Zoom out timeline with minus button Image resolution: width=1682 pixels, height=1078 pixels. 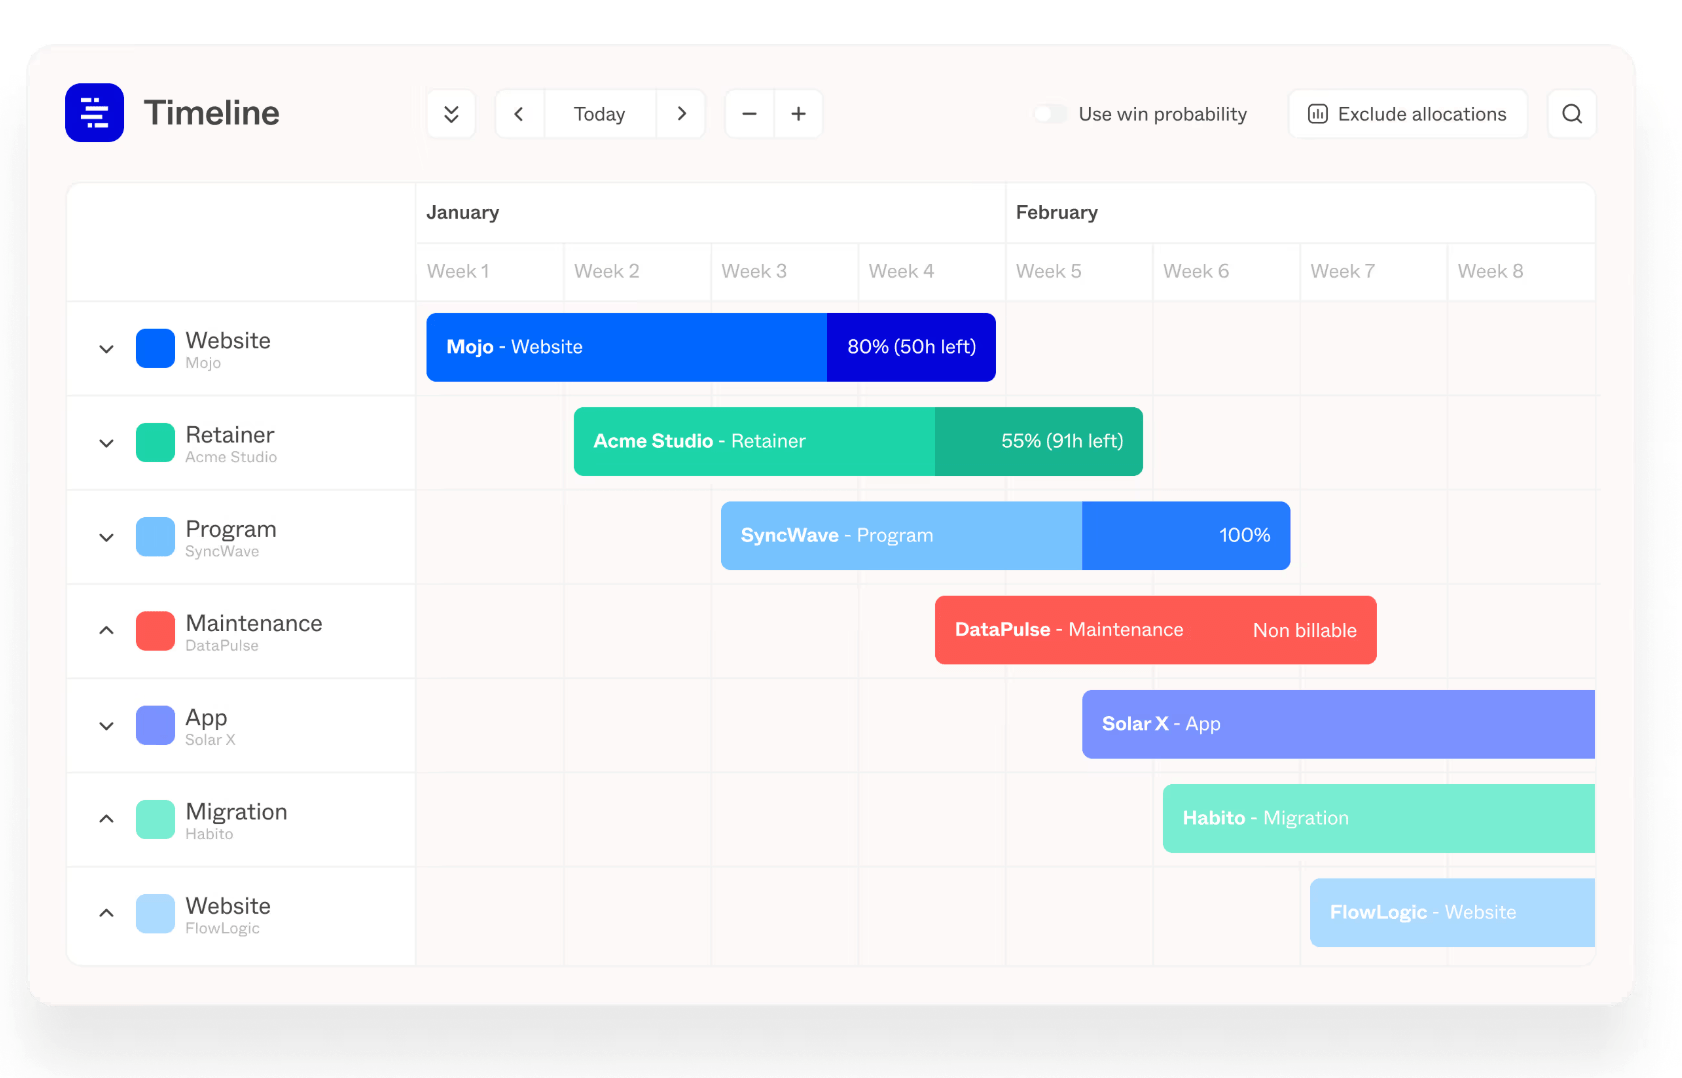[x=749, y=114]
